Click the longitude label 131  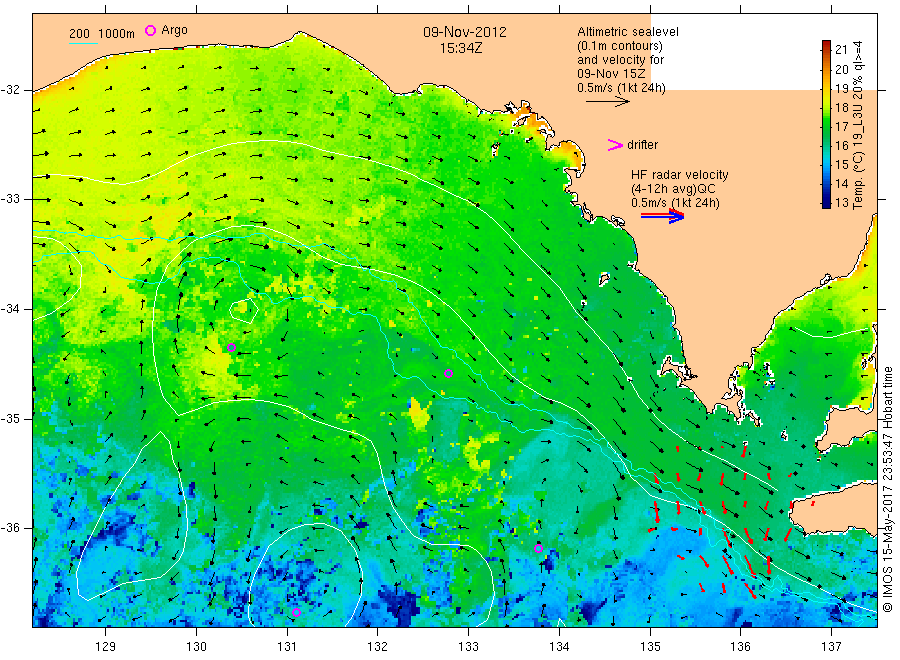[287, 647]
